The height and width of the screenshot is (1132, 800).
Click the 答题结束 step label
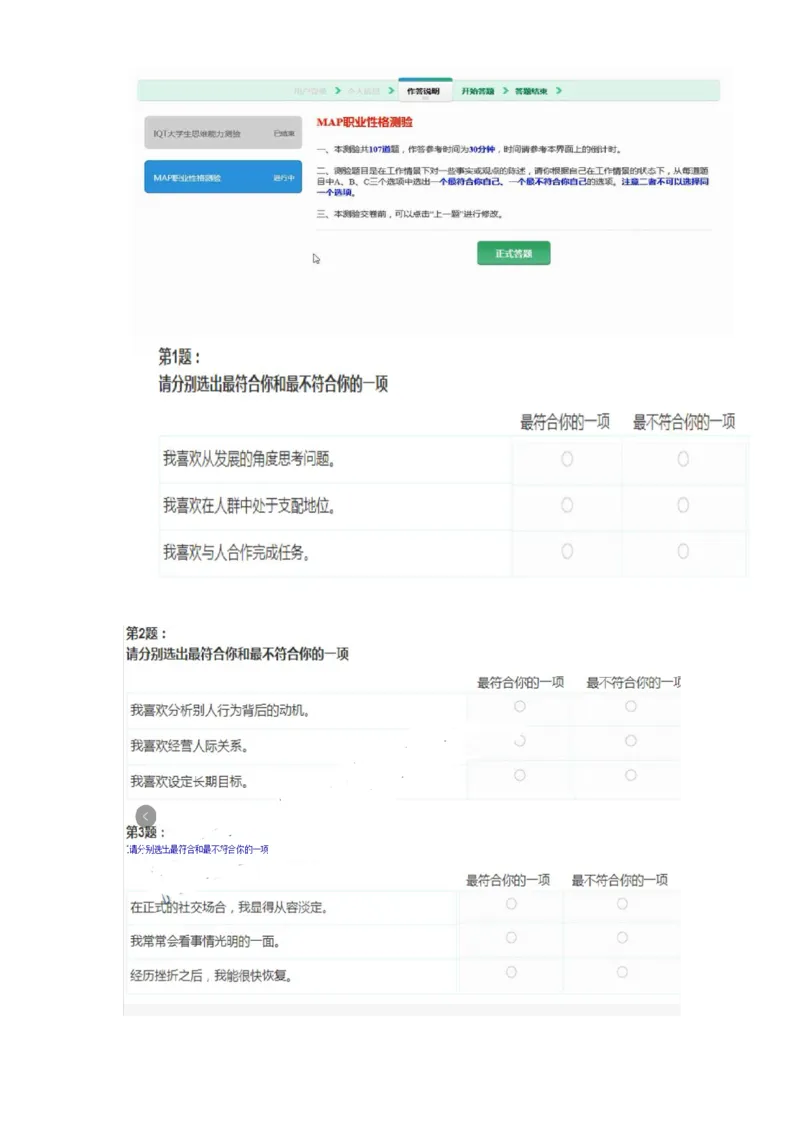tap(531, 89)
